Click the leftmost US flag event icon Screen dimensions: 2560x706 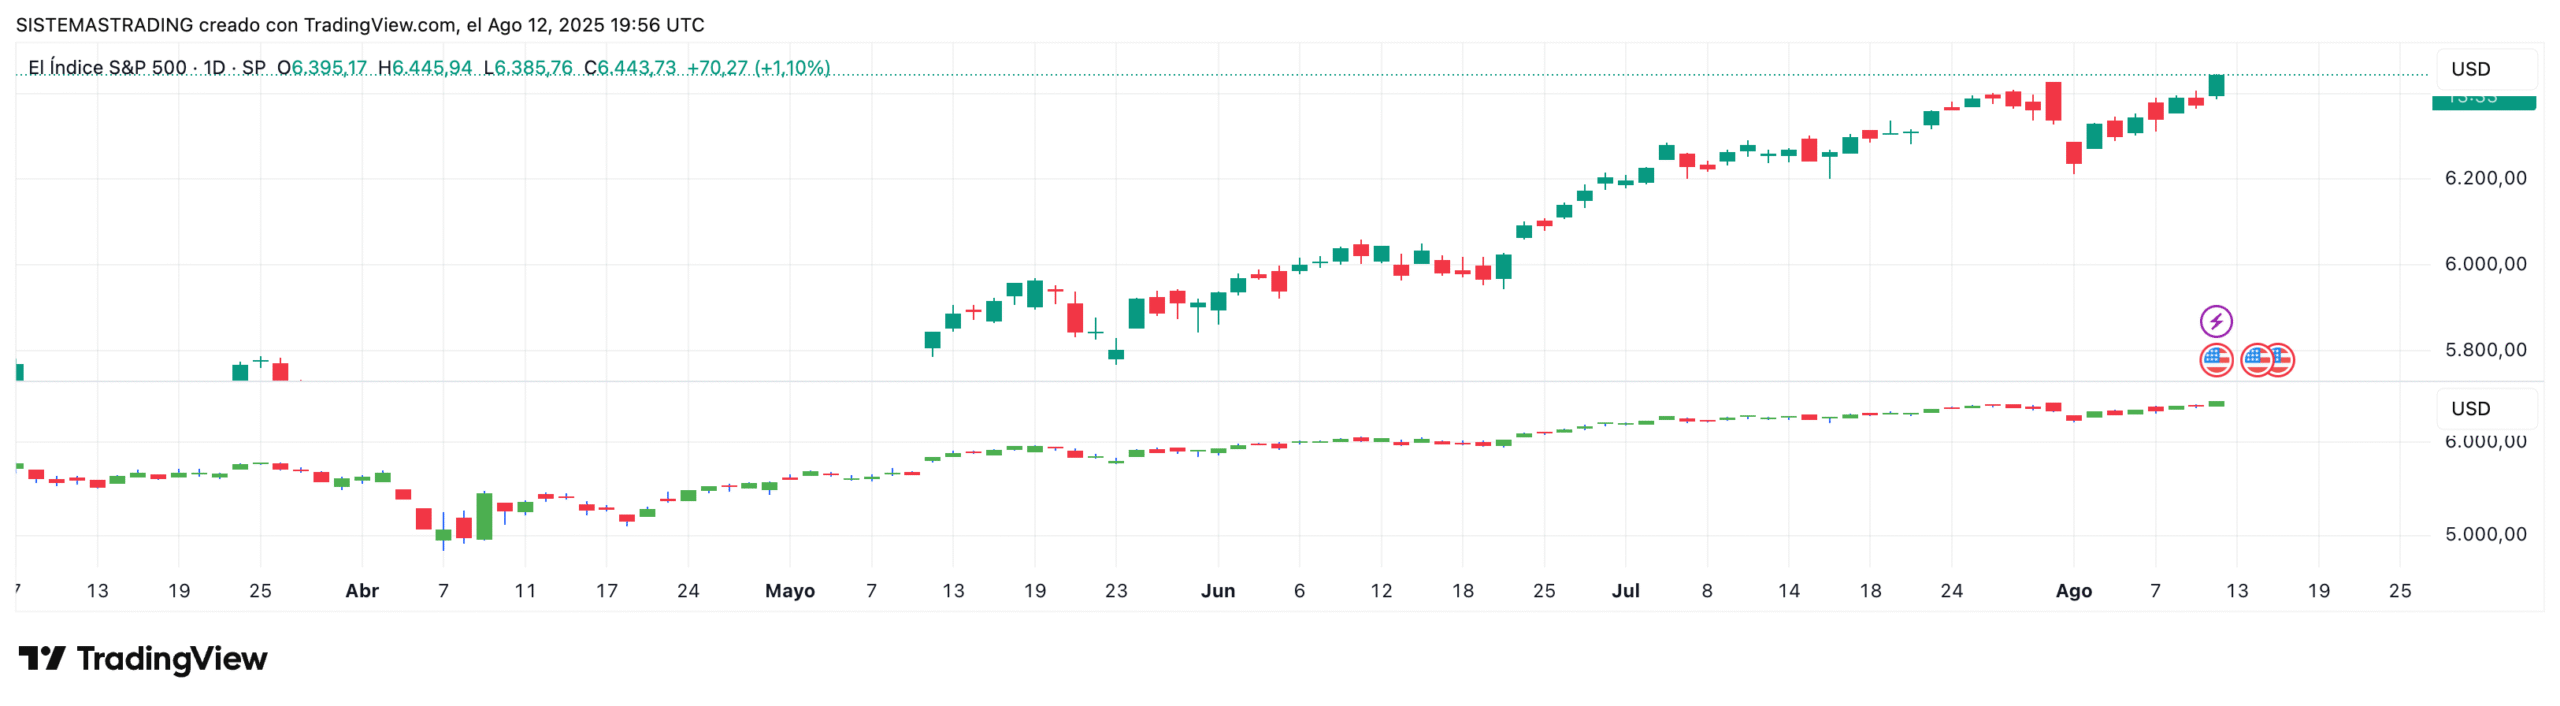point(2215,359)
